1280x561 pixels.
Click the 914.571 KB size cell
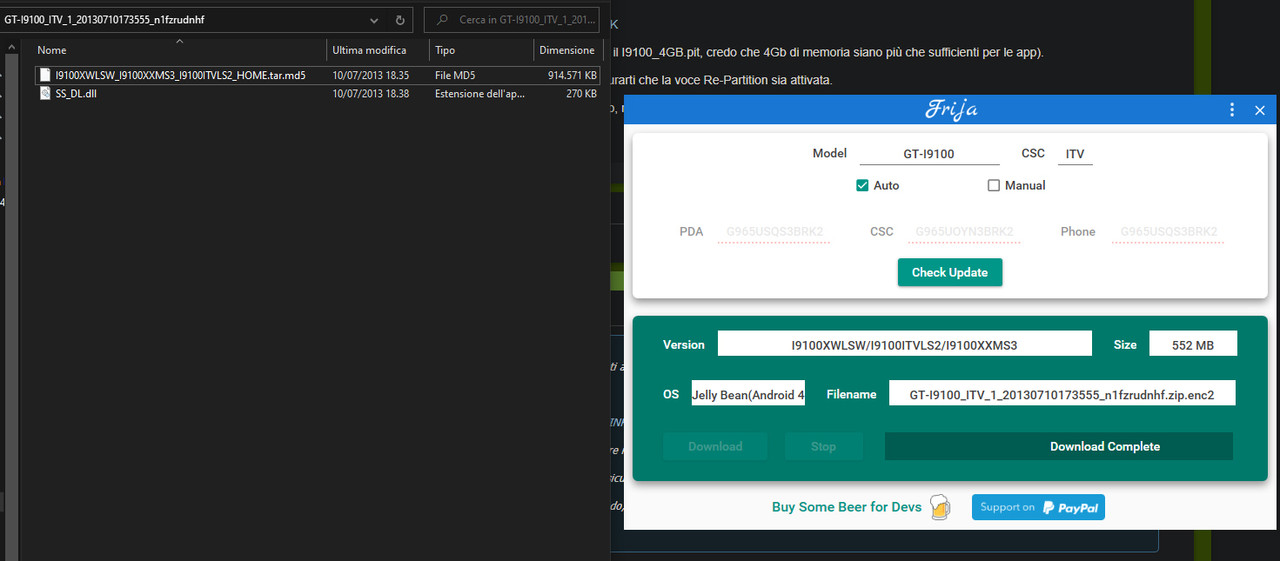click(x=572, y=75)
